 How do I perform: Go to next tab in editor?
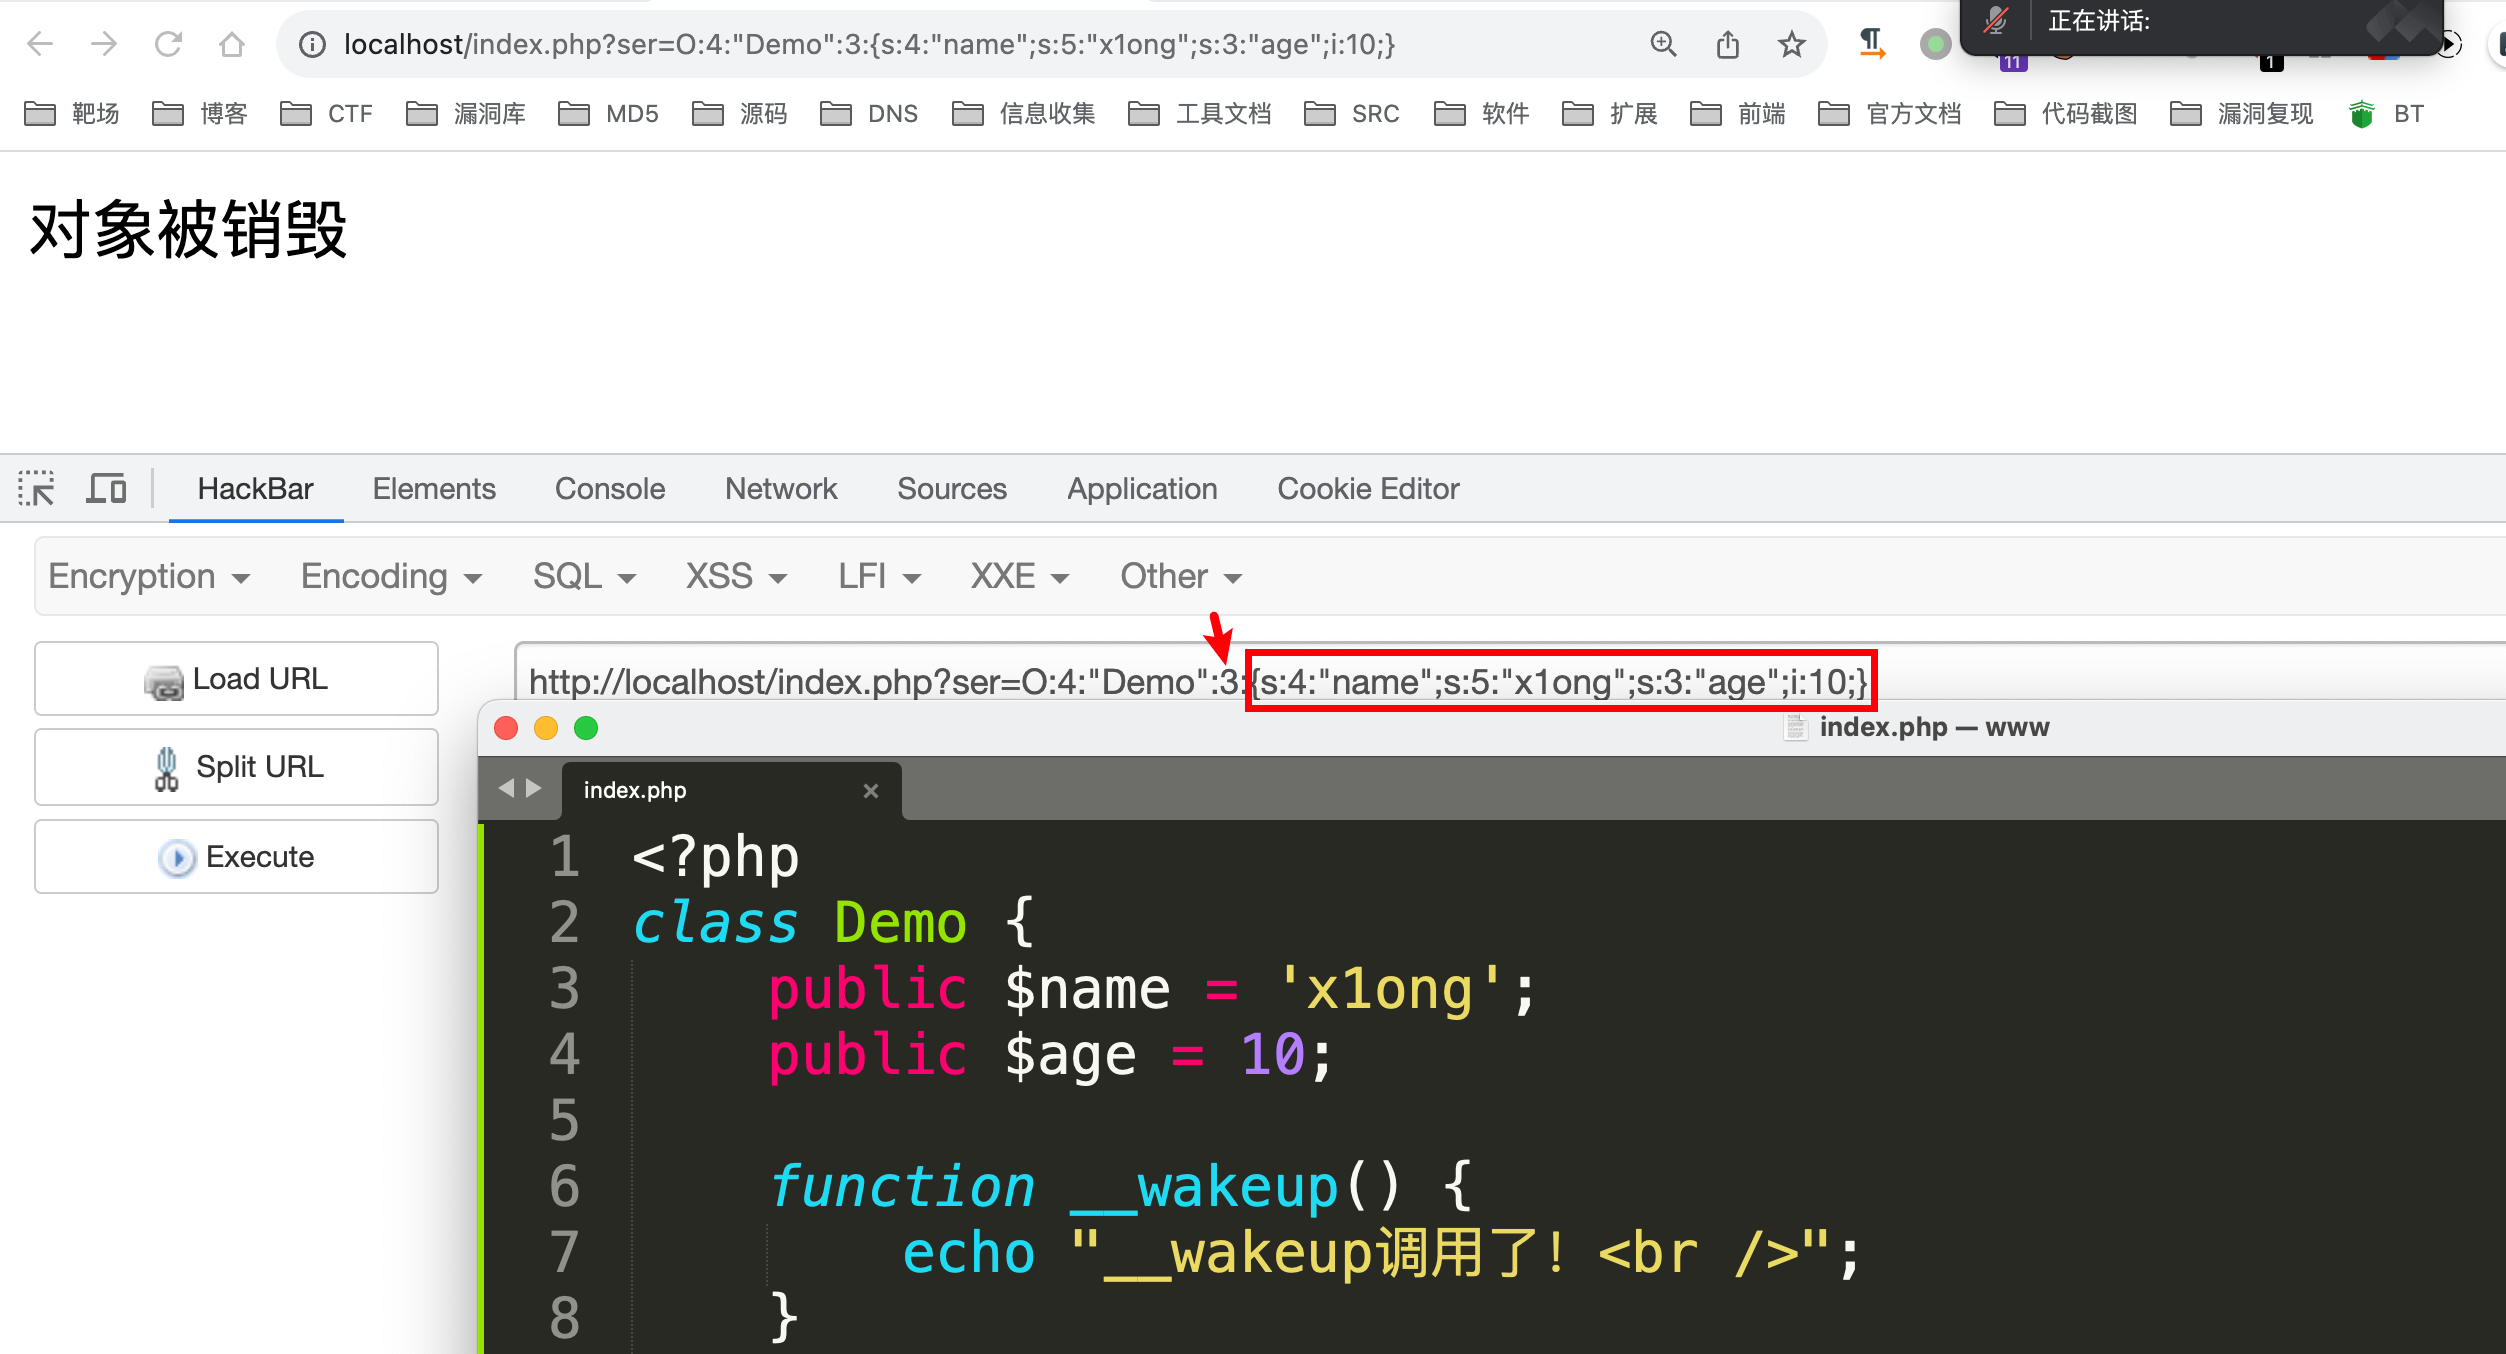pos(534,789)
